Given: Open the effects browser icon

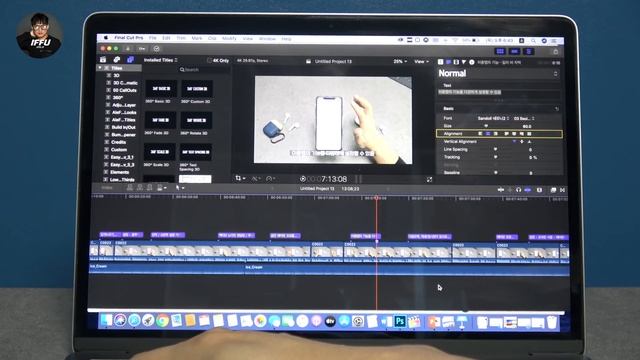Looking at the screenshot, I should point(553,190).
